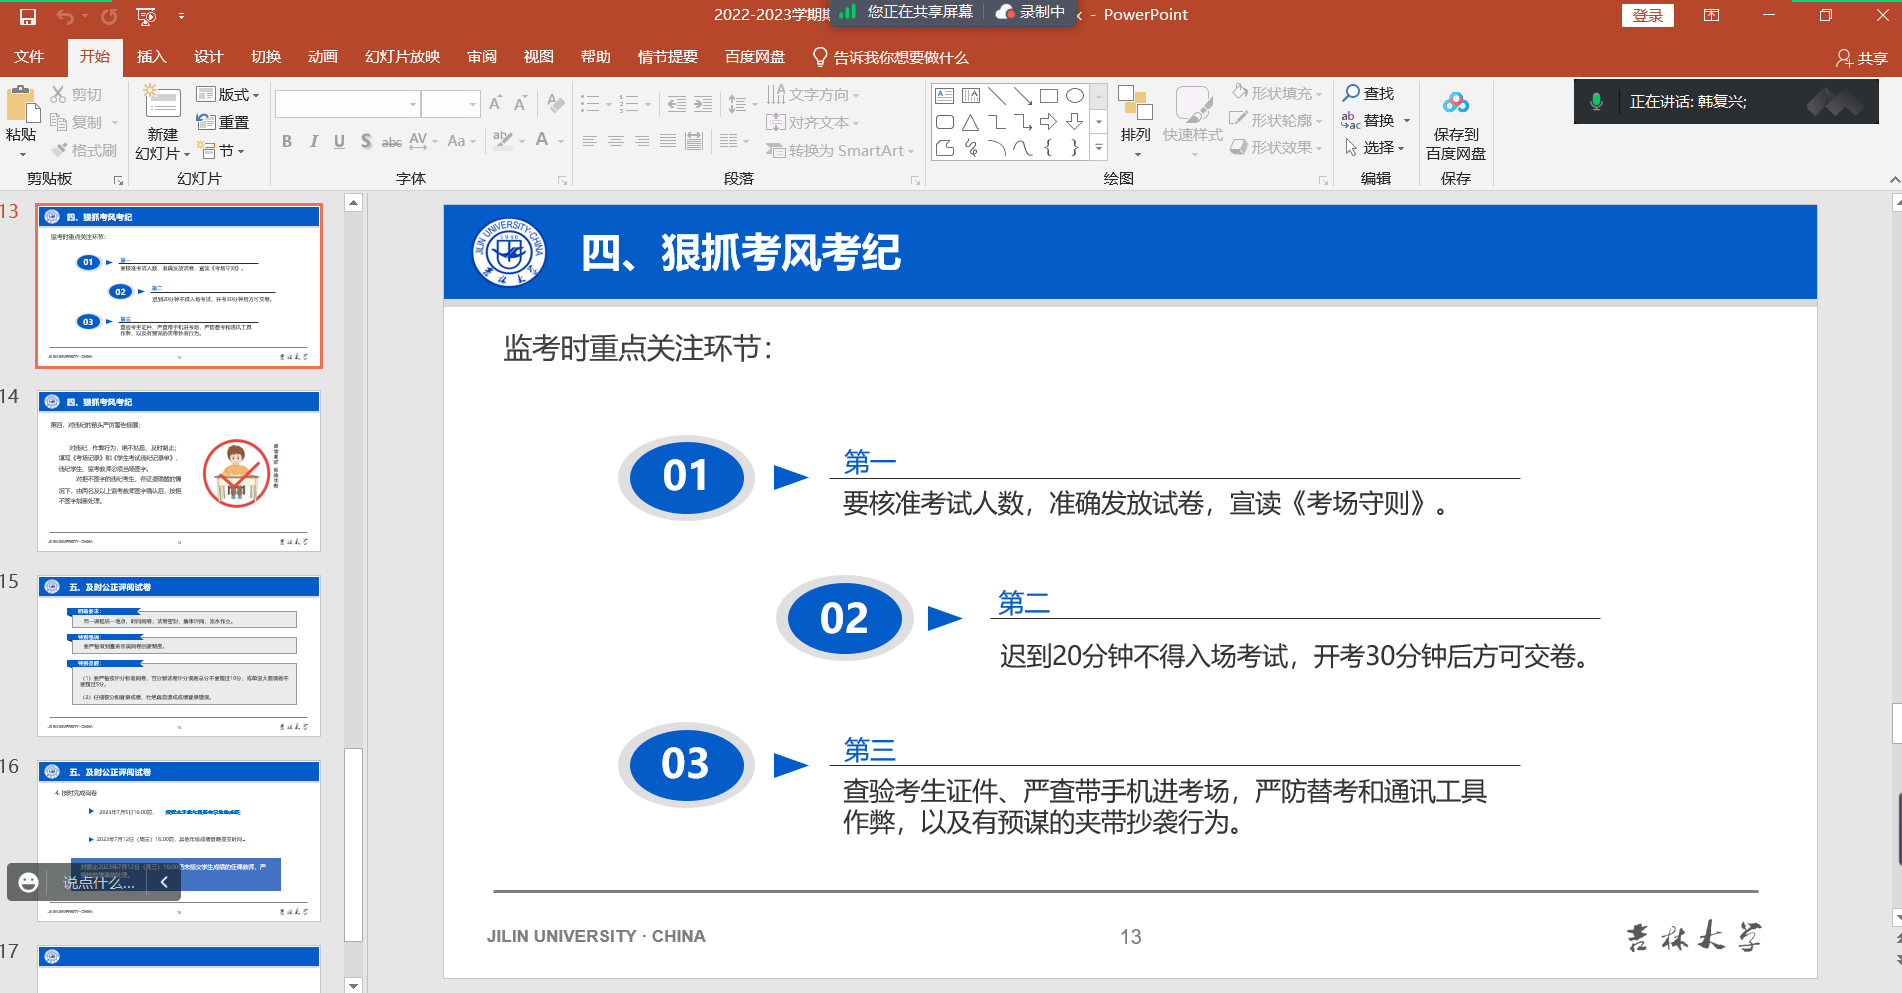Choose the triangle shape in shapes gallery
This screenshot has width=1902, height=993.
[x=970, y=122]
